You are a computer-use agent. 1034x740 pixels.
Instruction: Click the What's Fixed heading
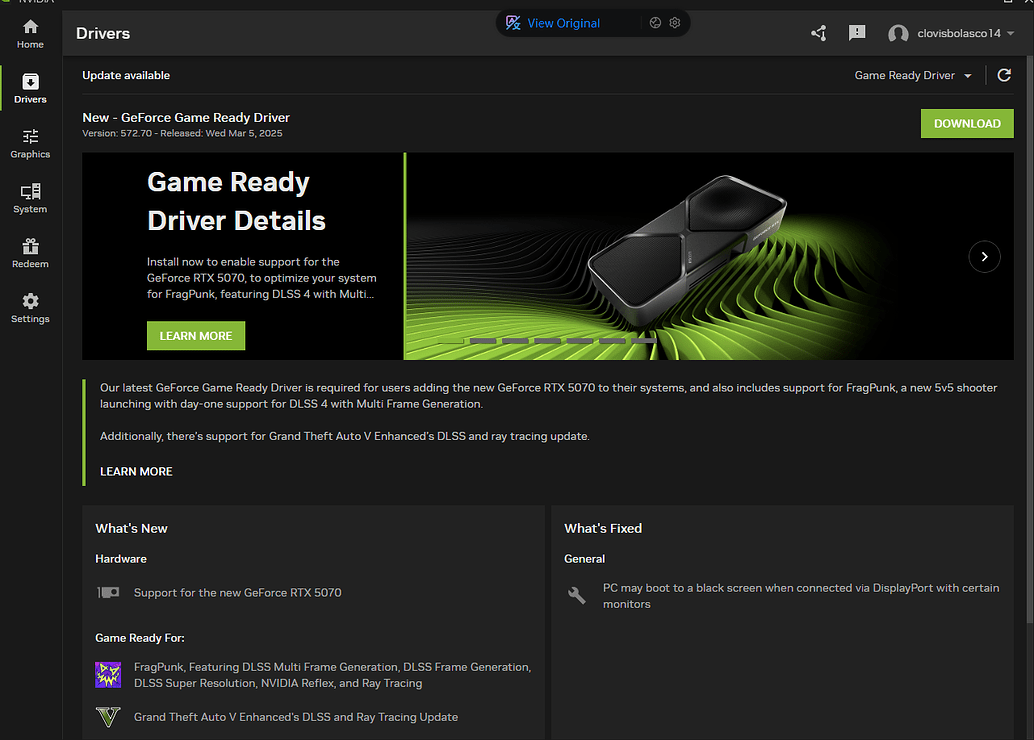pos(603,528)
